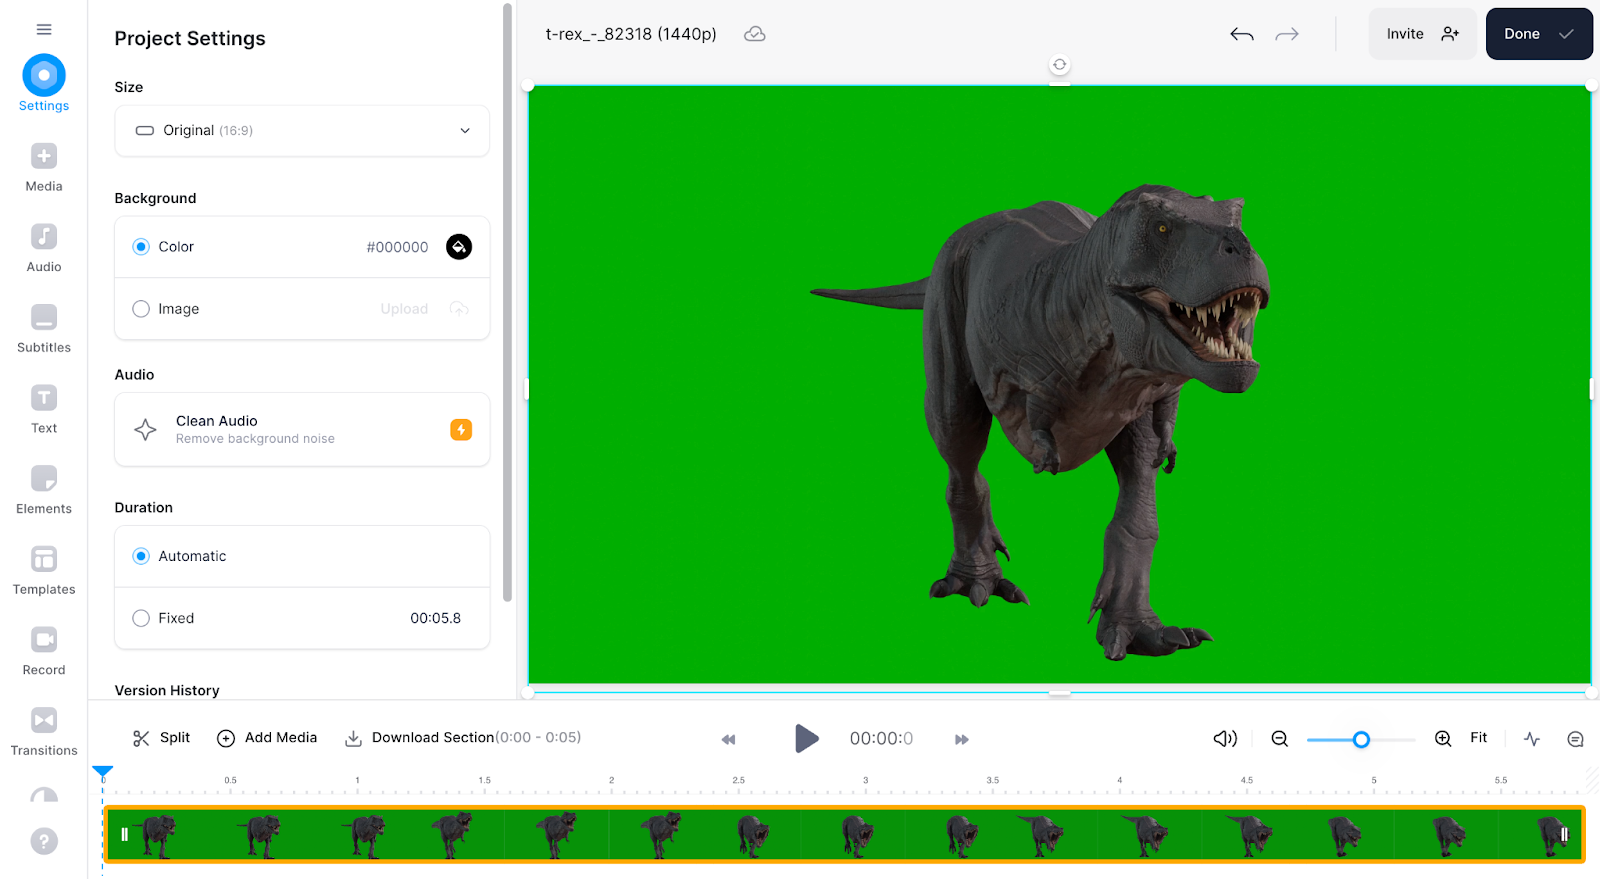Click the help question mark icon
This screenshot has width=1600, height=879.
pos(44,841)
